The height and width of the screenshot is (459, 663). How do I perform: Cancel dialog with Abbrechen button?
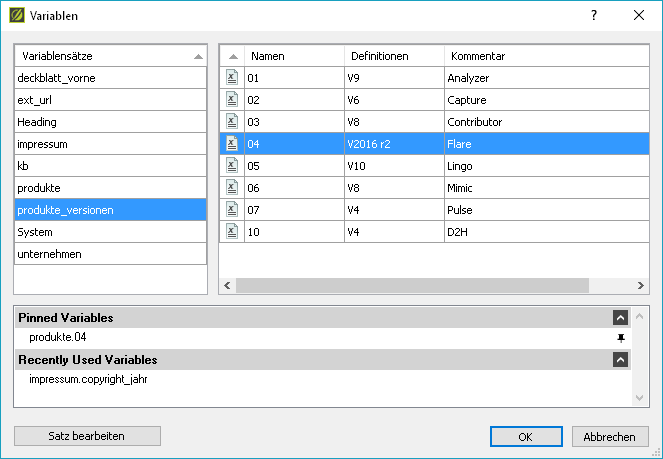(x=610, y=437)
